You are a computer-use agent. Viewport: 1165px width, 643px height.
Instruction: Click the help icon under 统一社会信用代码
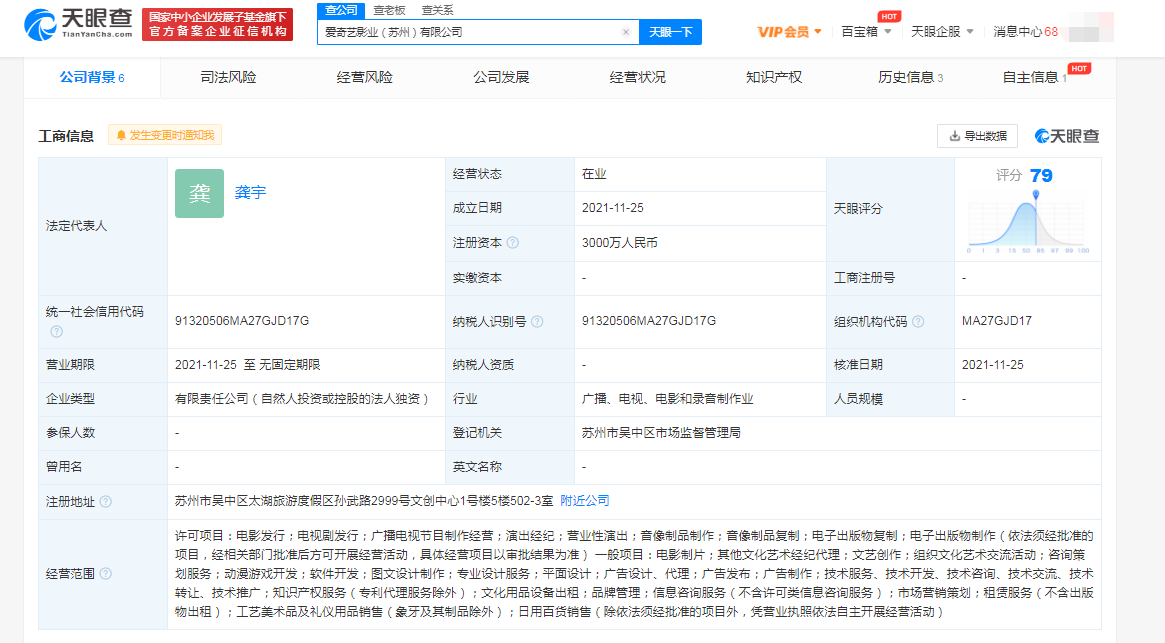[x=56, y=332]
